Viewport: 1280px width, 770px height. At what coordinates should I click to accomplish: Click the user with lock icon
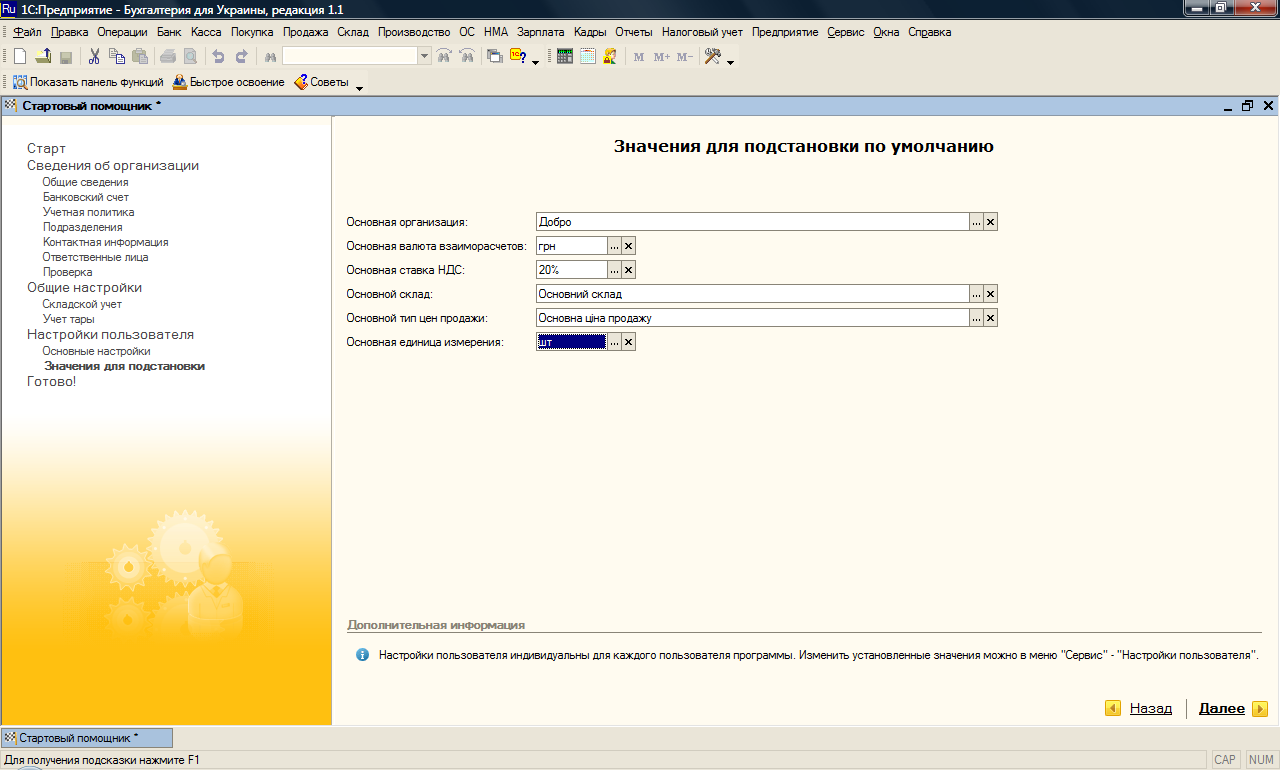[611, 57]
